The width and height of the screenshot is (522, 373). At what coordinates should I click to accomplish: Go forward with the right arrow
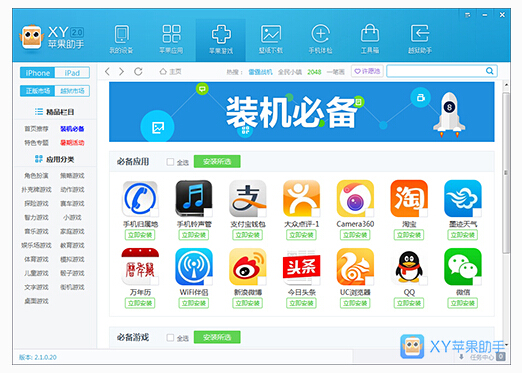coord(122,71)
